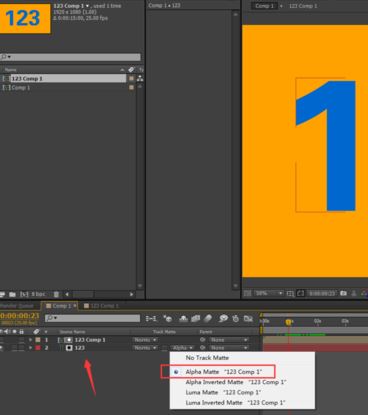Image resolution: width=368 pixels, height=415 pixels.
Task: Select No Track Matte option
Action: click(207, 358)
